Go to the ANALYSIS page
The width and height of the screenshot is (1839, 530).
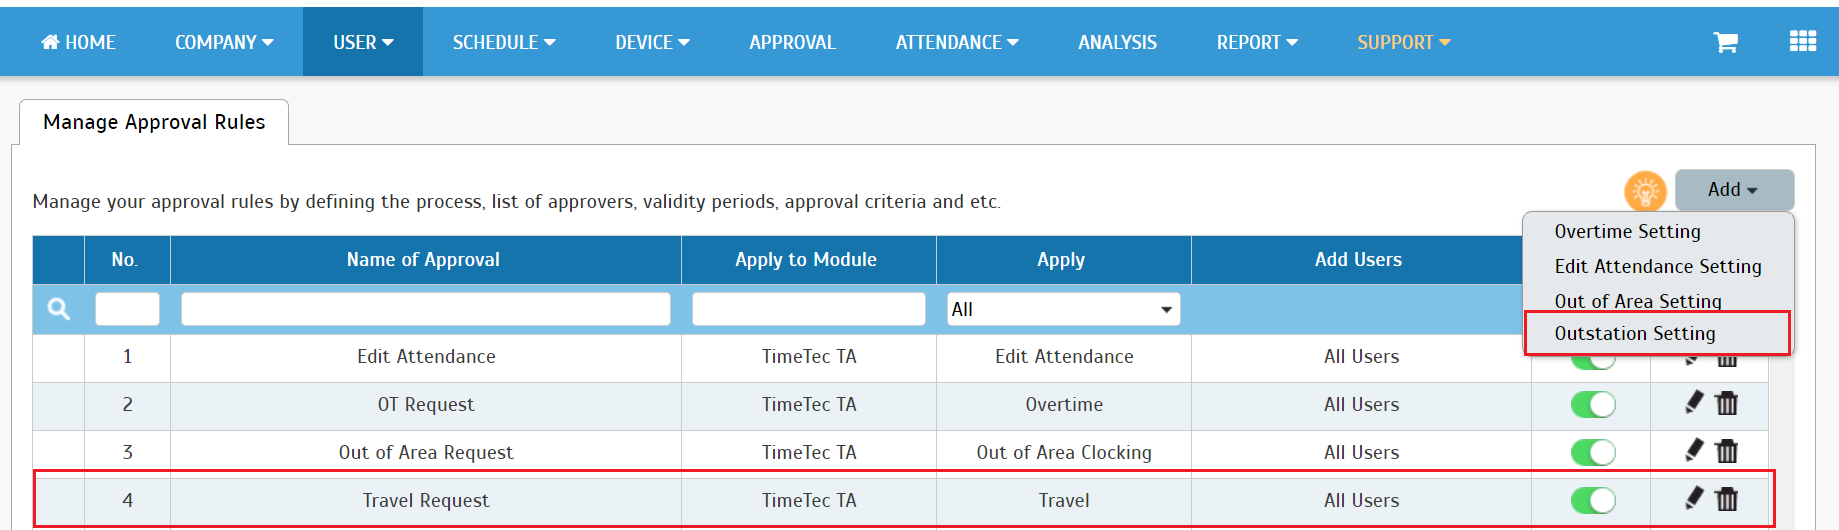(1117, 42)
